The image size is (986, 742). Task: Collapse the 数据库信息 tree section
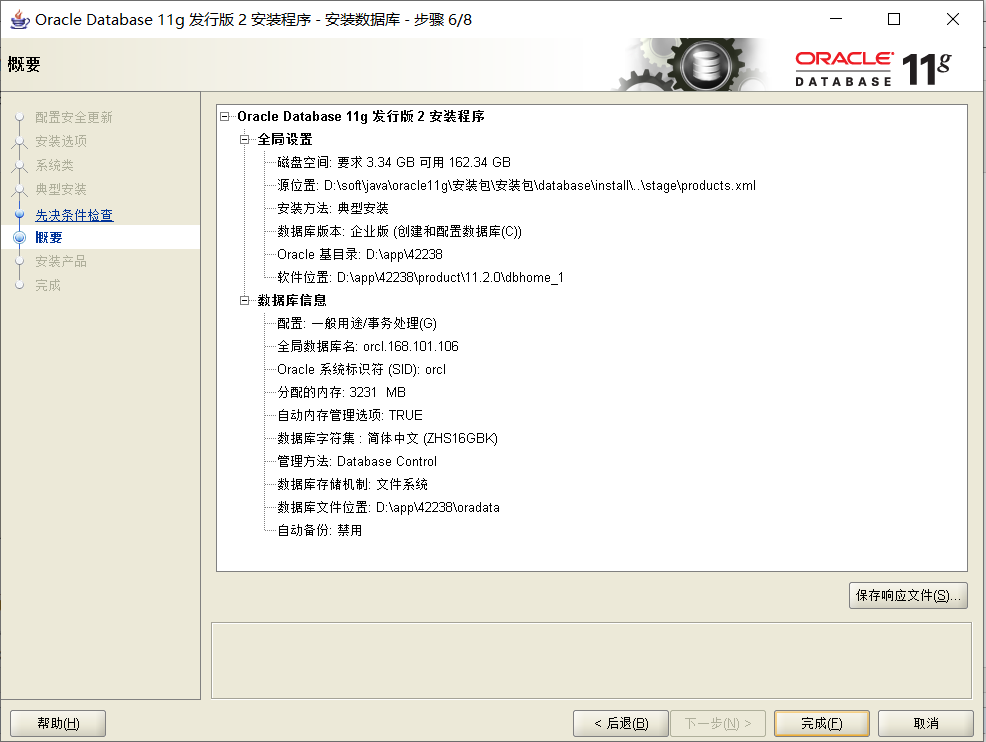click(x=245, y=301)
